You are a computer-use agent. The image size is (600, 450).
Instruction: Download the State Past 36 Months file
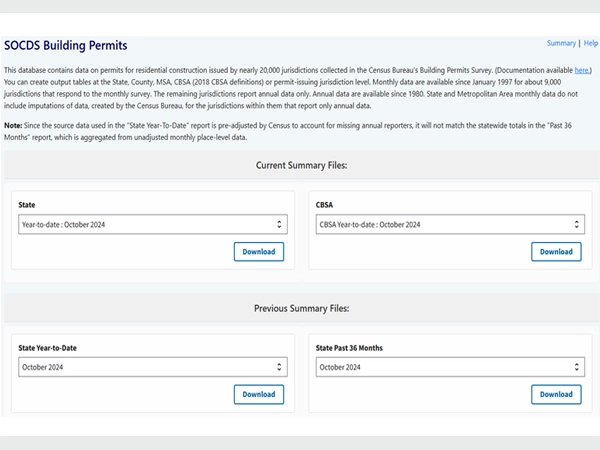click(556, 395)
